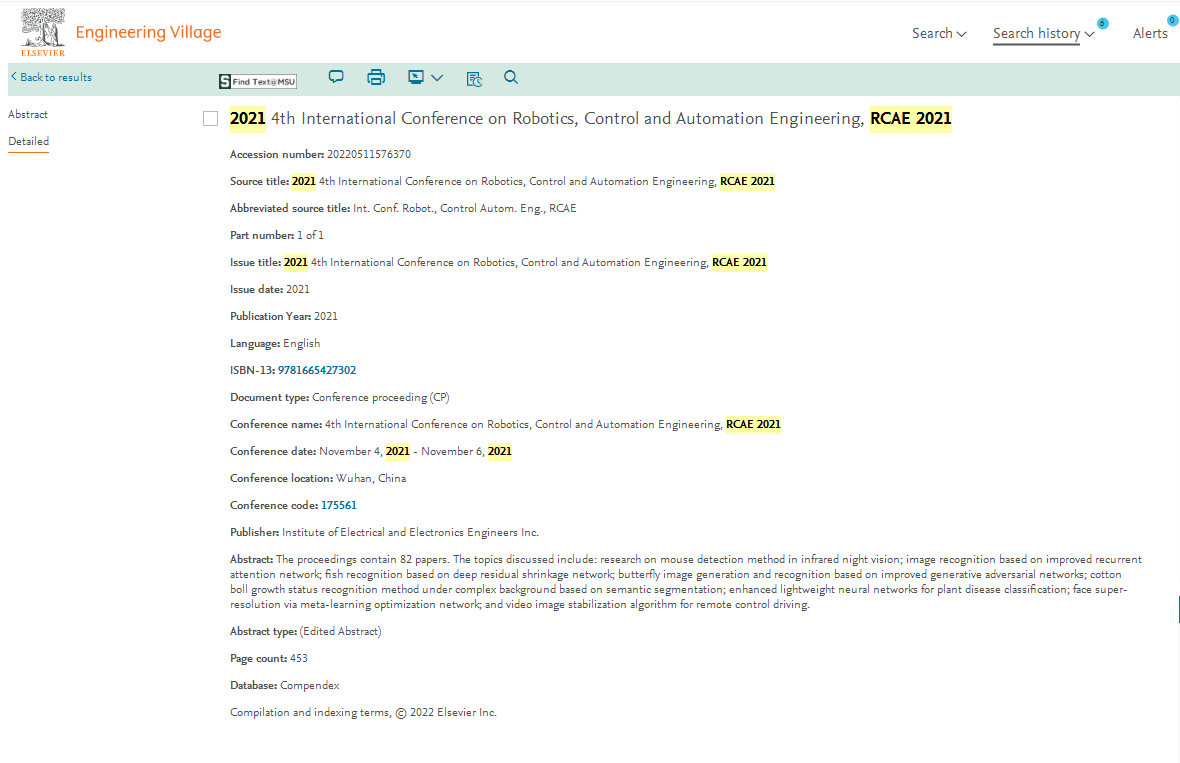Click '(Edited Abstract)' abstract type value
The width and height of the screenshot is (1180, 763).
(340, 631)
